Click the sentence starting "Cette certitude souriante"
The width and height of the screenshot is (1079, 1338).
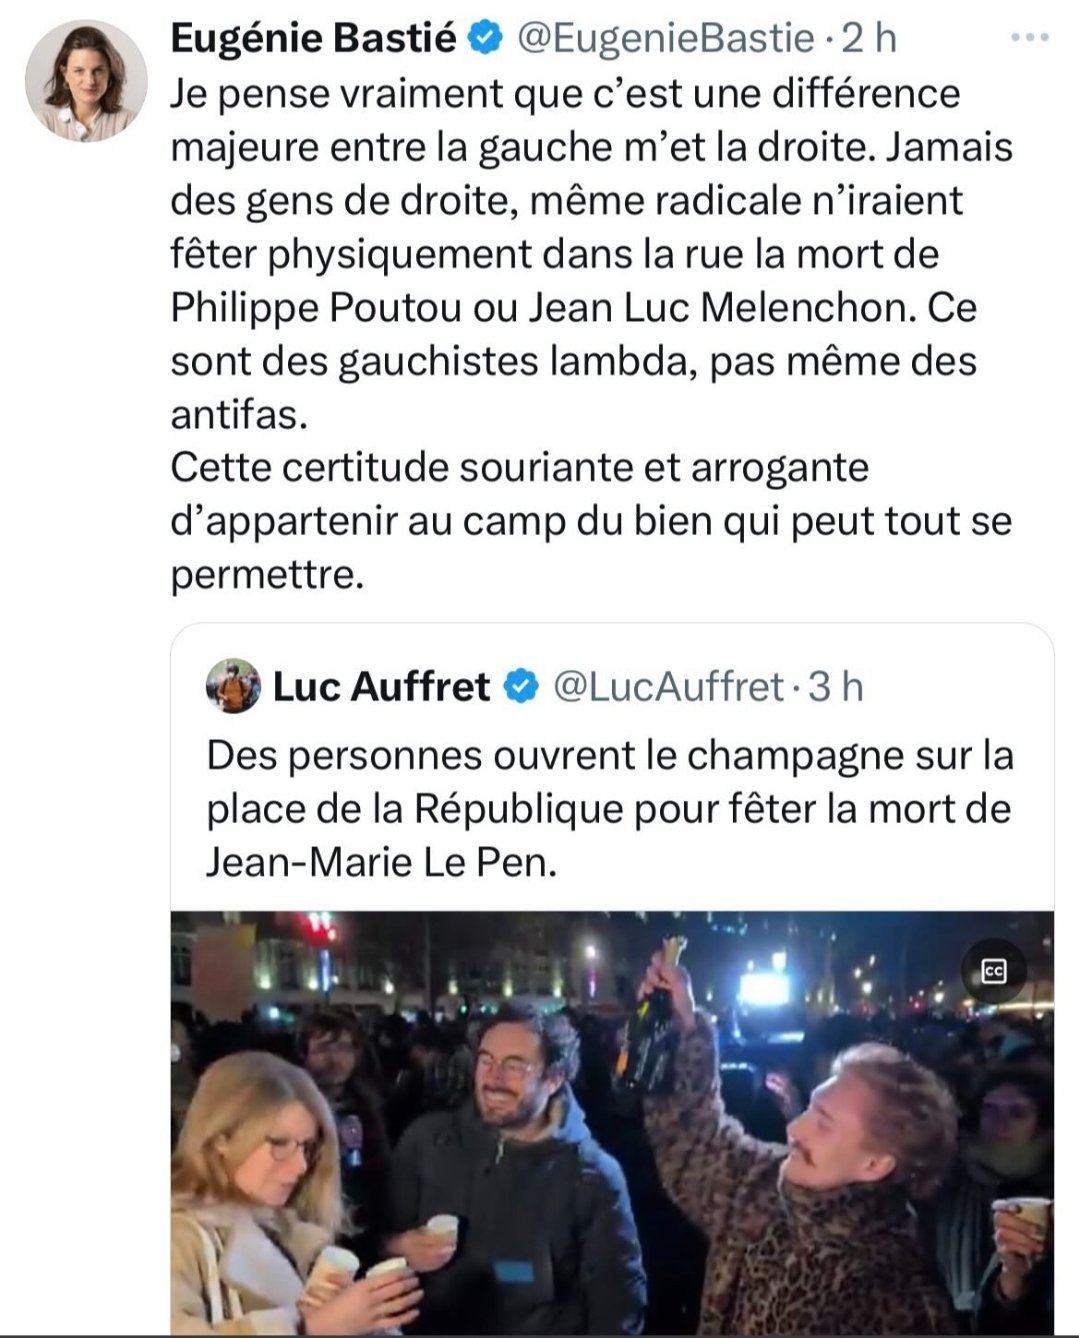pyautogui.click(x=590, y=521)
